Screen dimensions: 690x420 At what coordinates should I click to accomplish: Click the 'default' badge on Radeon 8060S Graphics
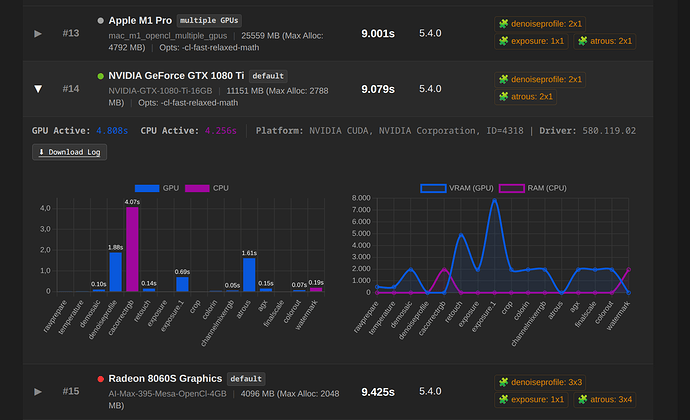point(245,379)
